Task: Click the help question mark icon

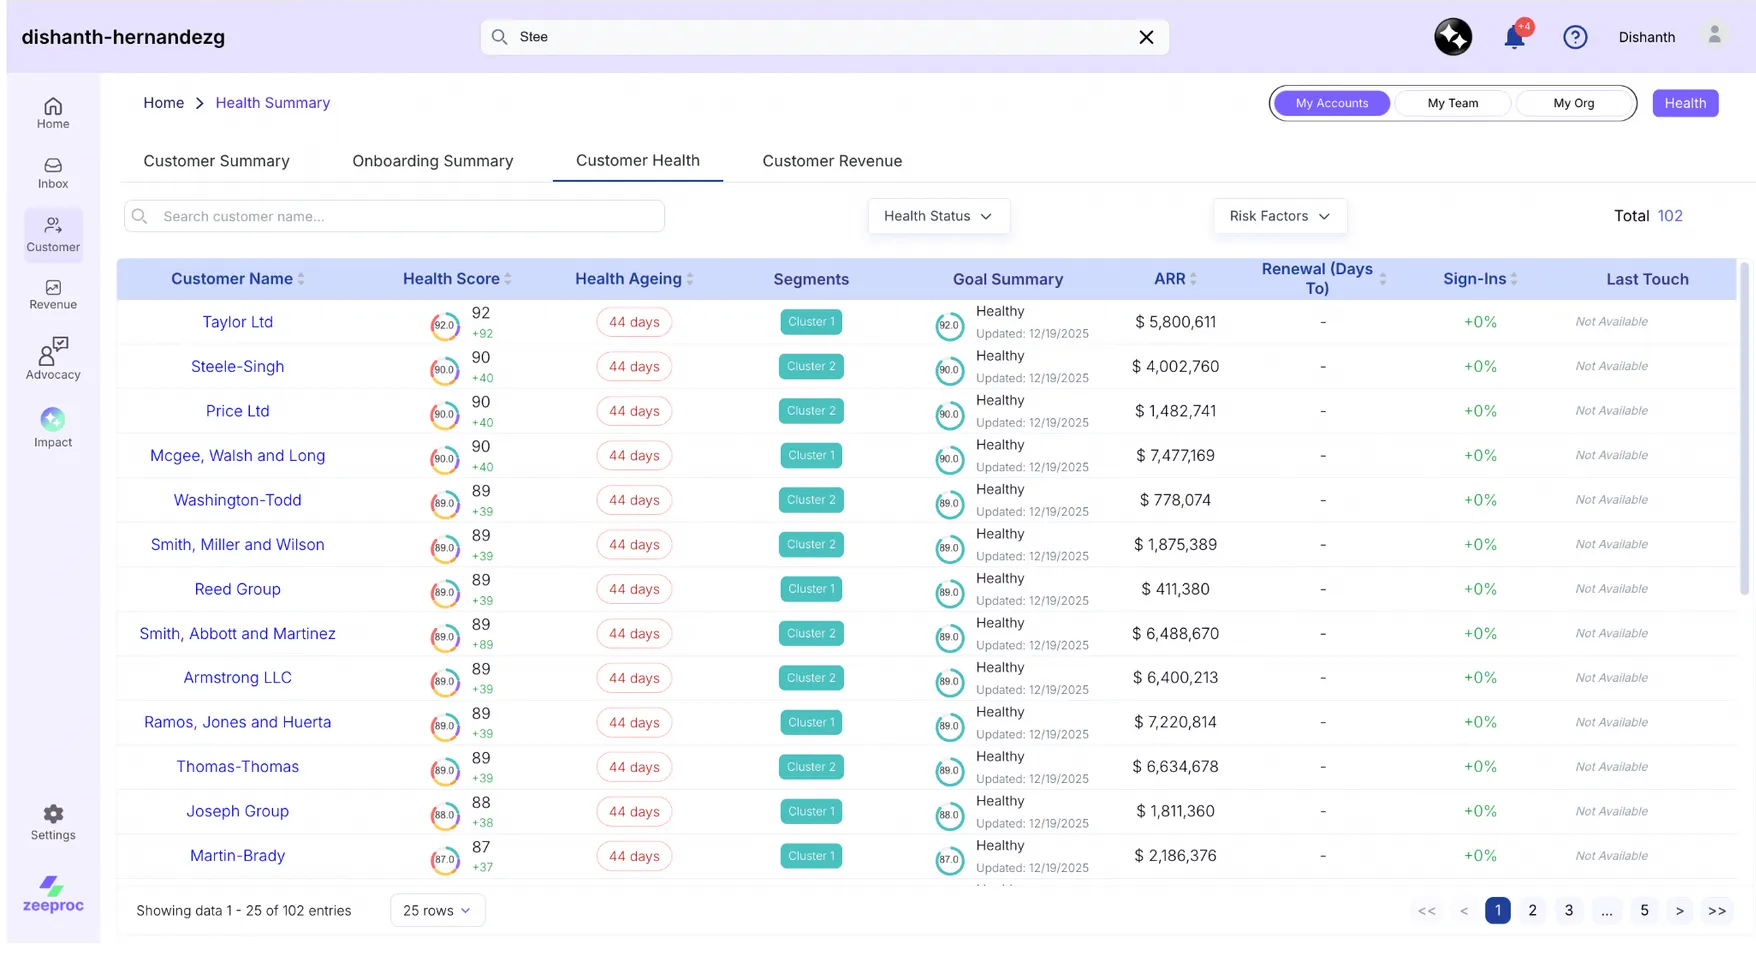Action: pyautogui.click(x=1575, y=37)
